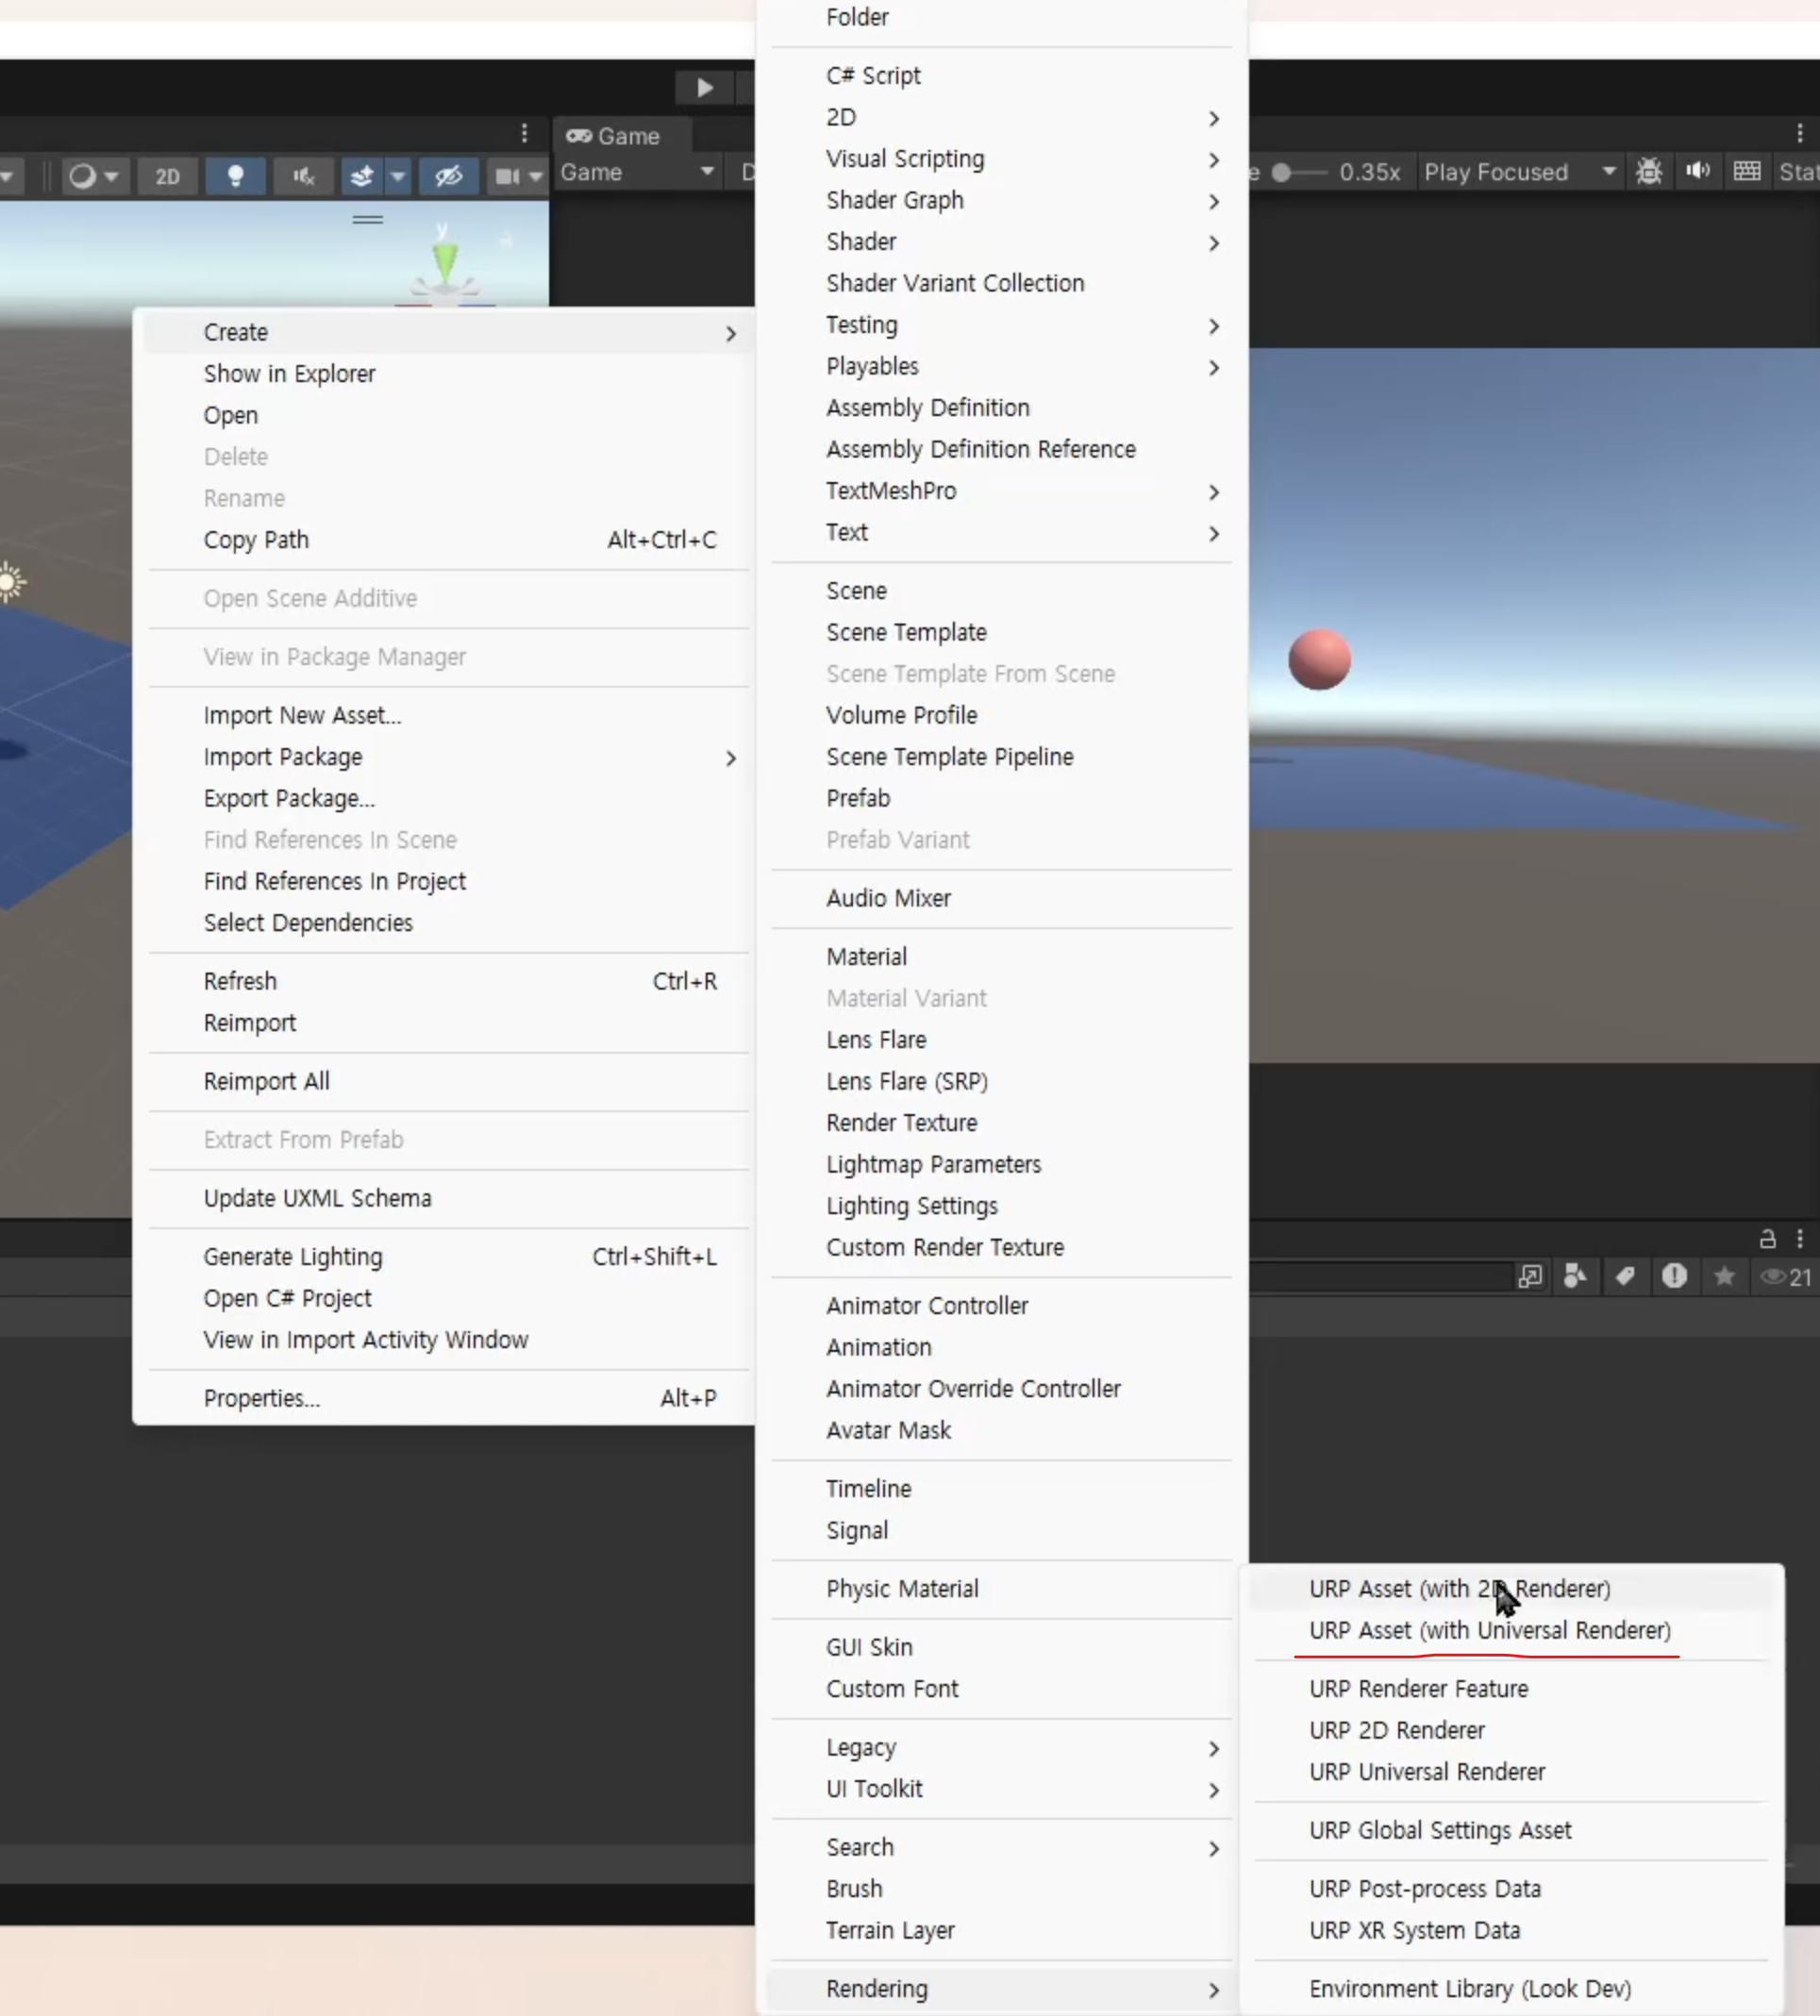Viewport: 1820px width, 2016px height.
Task: Toggle scene effects skybox icon
Action: coord(361,176)
